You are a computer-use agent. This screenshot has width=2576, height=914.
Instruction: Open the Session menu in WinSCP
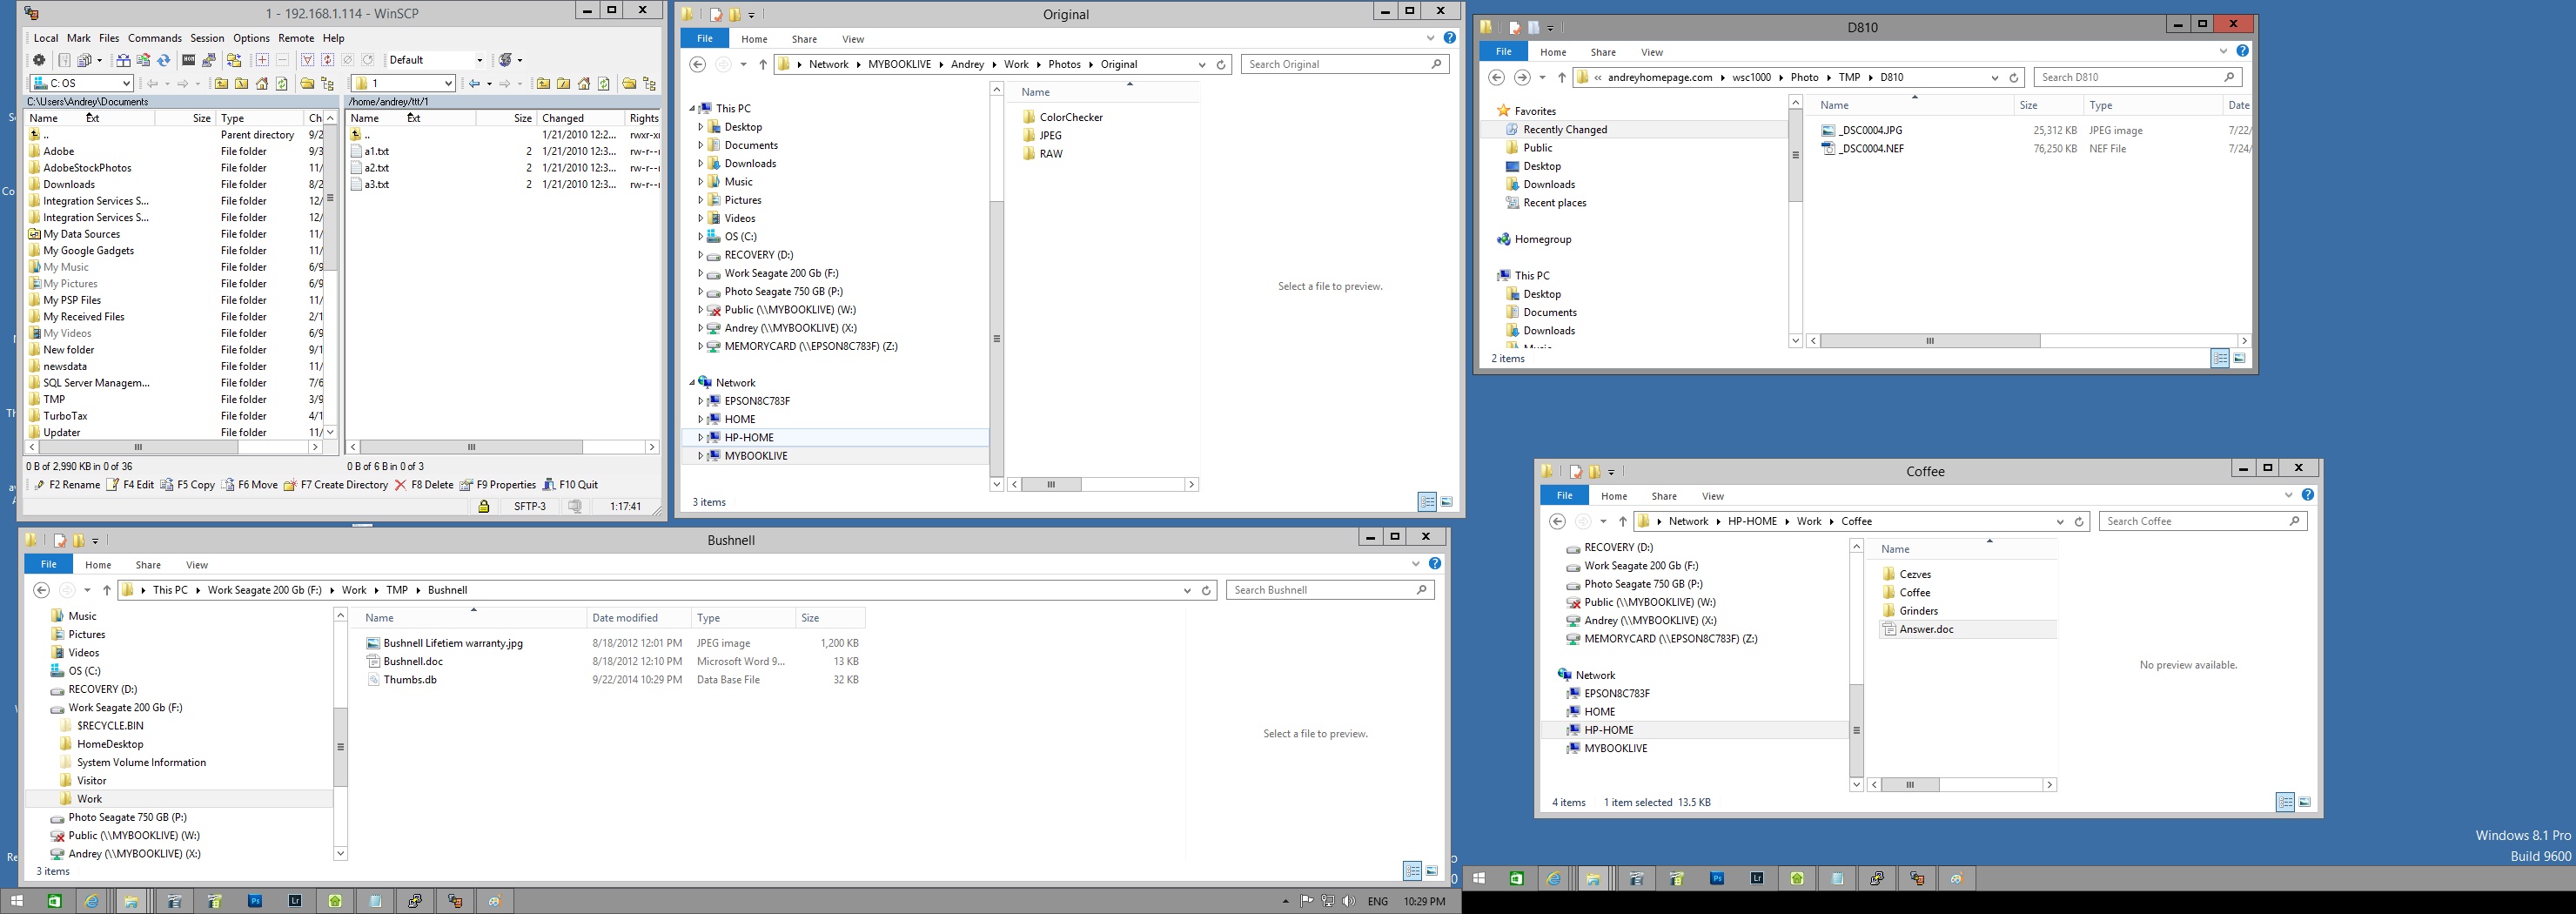click(x=208, y=38)
